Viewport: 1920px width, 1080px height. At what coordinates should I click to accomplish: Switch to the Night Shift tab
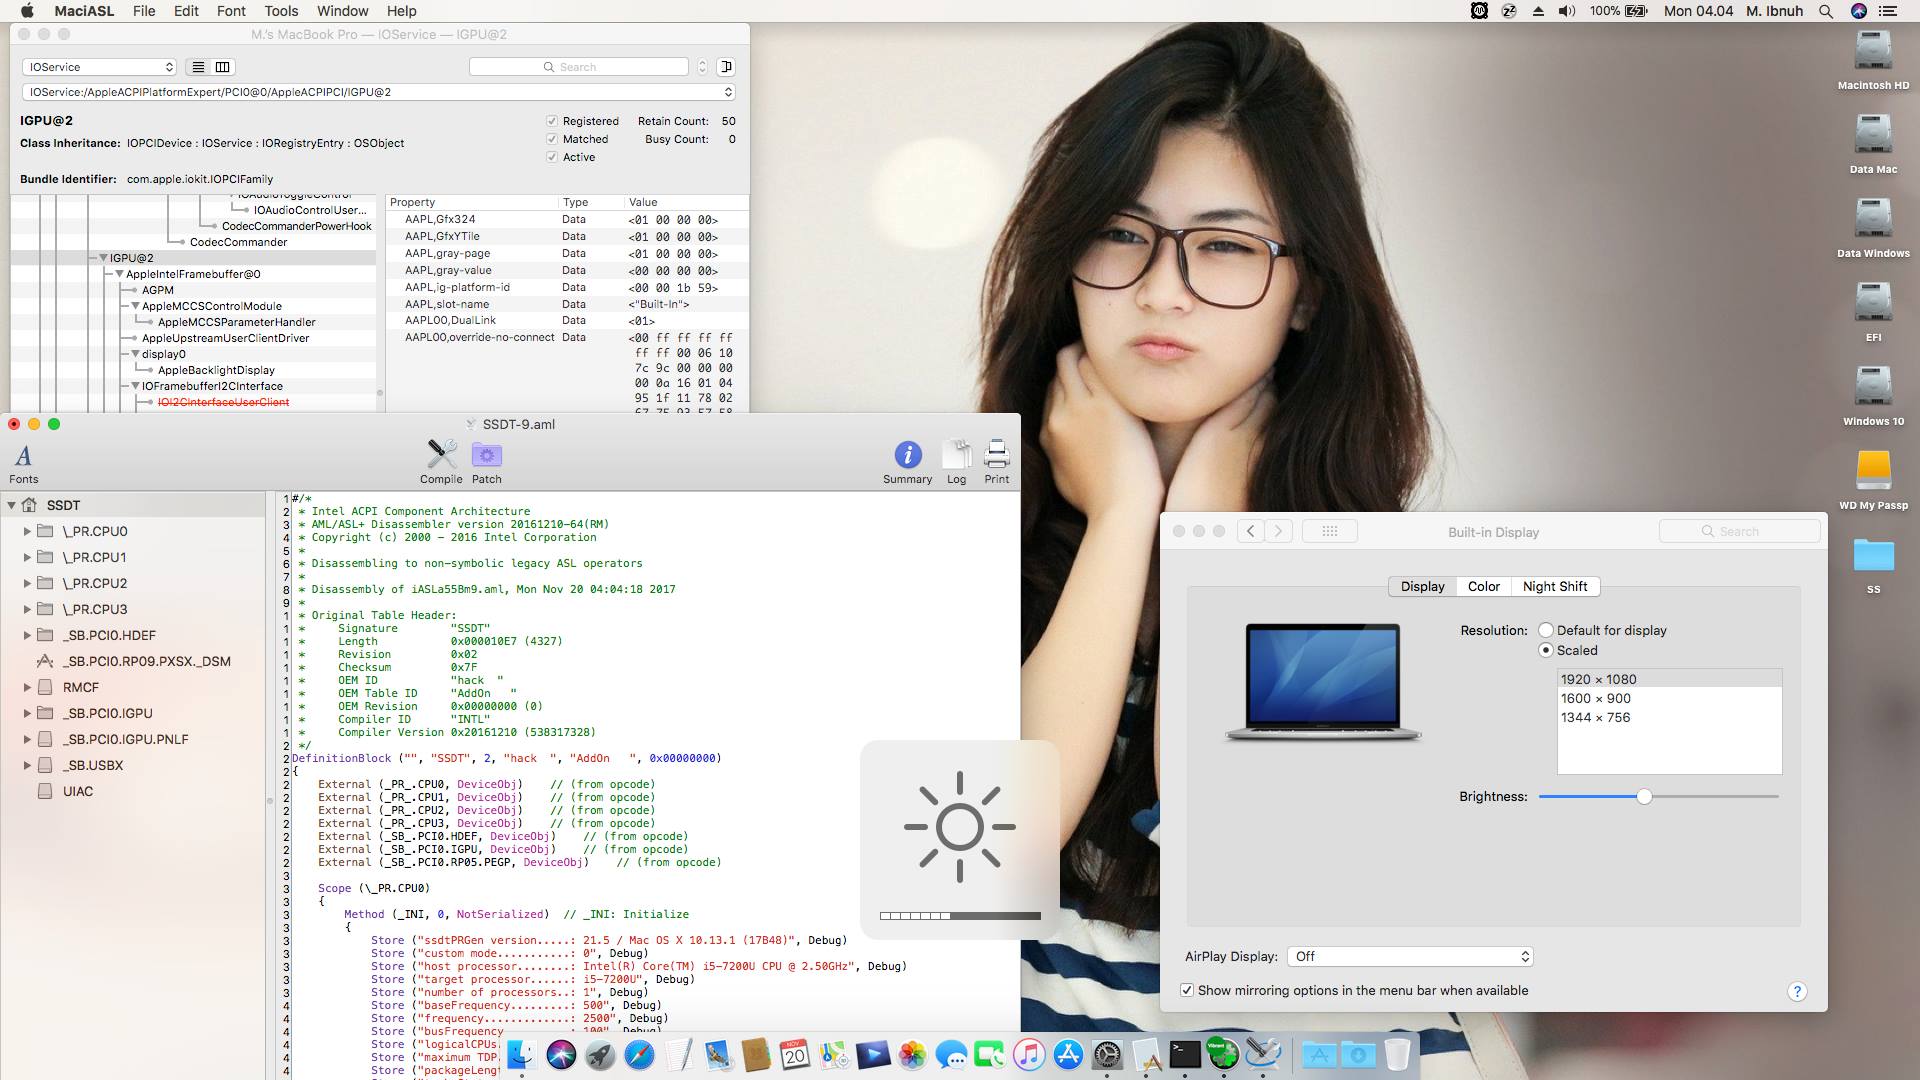click(x=1554, y=586)
